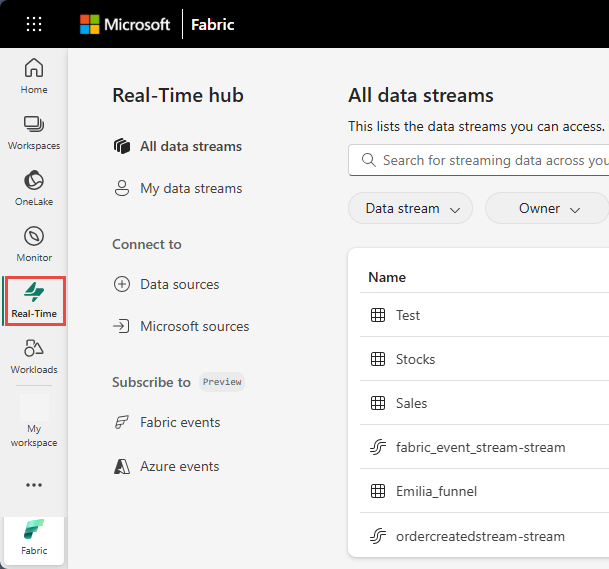
Task: Open Data sources under Connect to
Action: coord(166,284)
